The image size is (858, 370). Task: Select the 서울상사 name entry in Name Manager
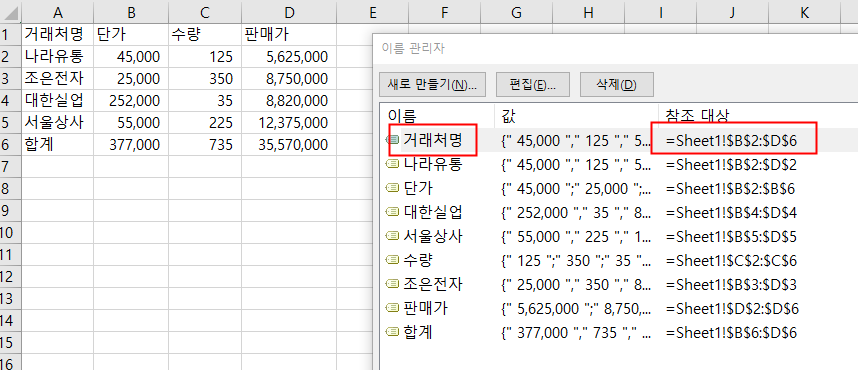tap(432, 236)
